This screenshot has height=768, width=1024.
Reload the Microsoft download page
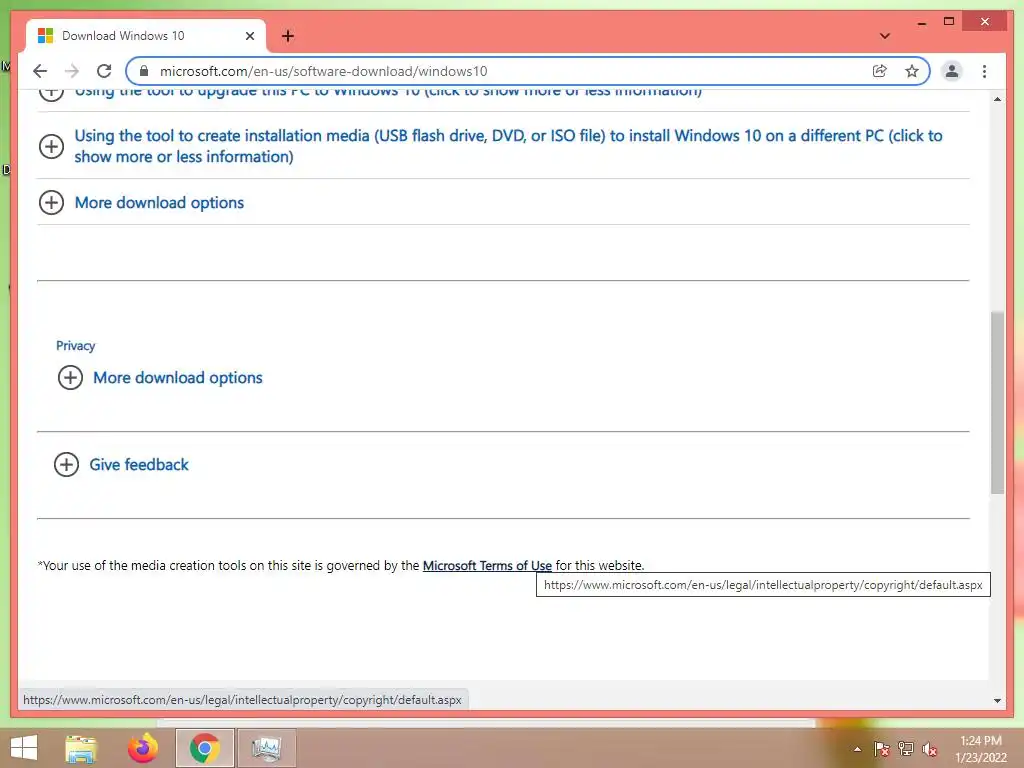[104, 71]
